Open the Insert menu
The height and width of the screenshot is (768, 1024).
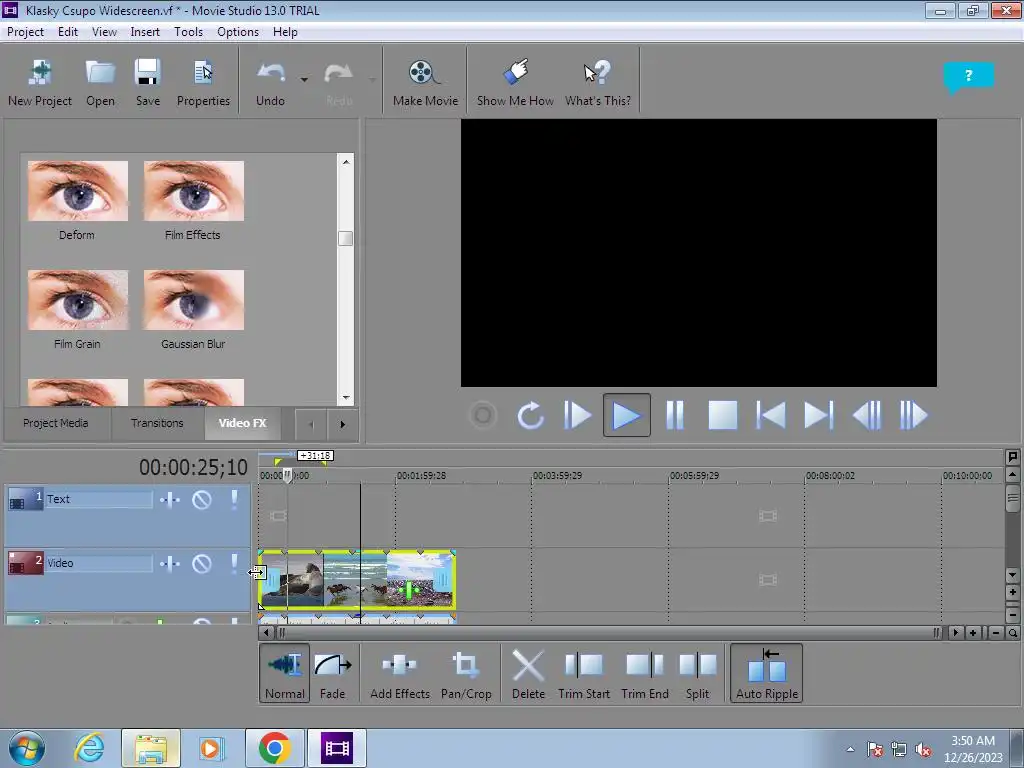coord(145,32)
